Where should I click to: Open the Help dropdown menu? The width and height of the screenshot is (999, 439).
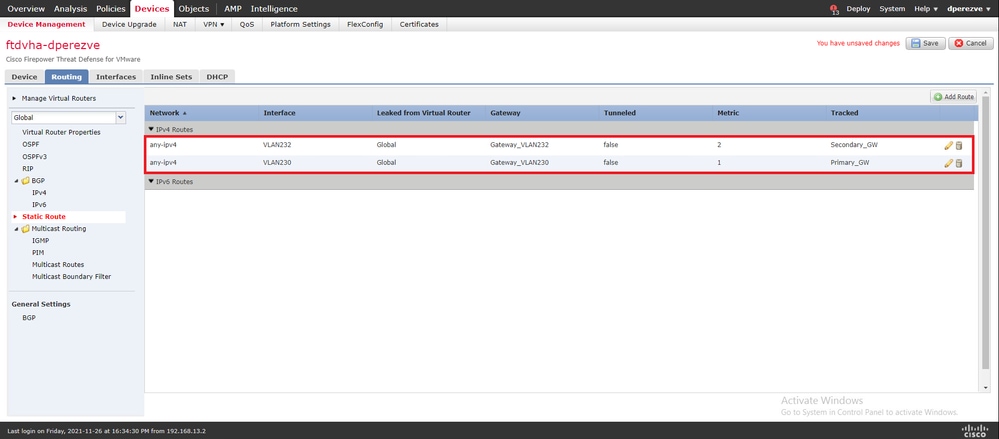(x=926, y=9)
